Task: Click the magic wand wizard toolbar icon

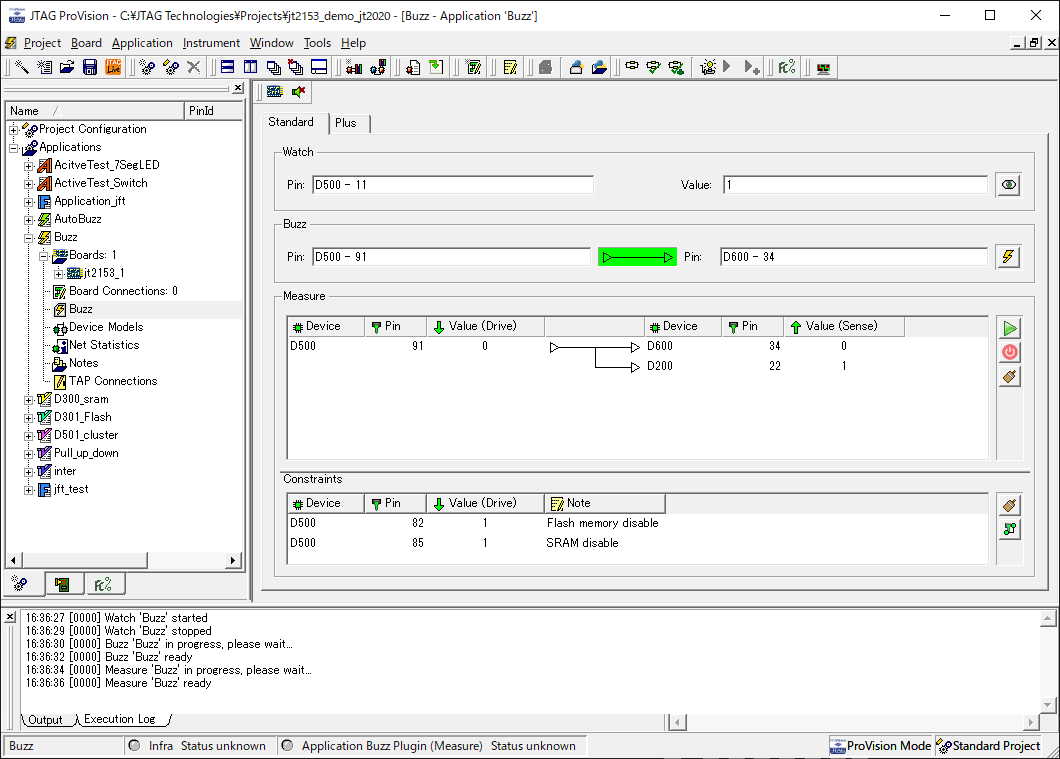Action: [x=22, y=67]
